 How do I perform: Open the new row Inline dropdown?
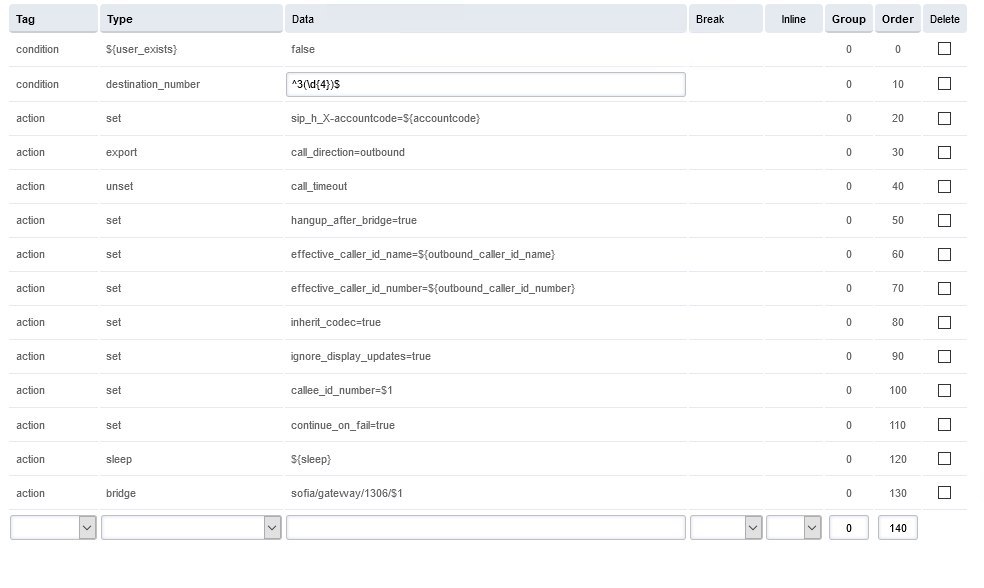794,528
